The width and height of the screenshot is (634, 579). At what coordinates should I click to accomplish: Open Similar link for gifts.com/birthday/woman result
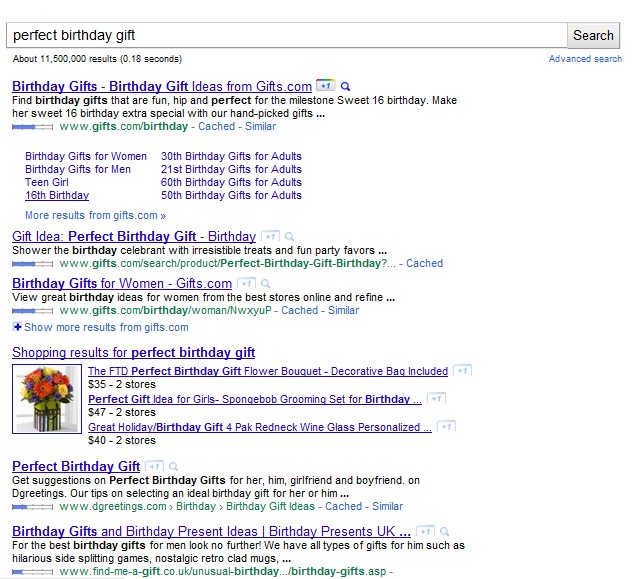click(x=343, y=310)
